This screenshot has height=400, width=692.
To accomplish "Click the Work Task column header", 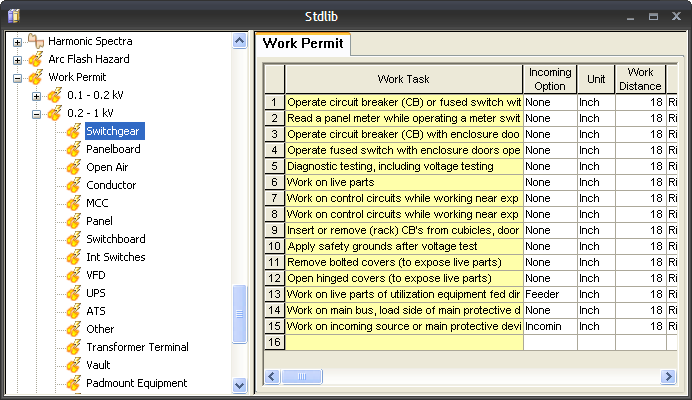I will click(x=403, y=79).
